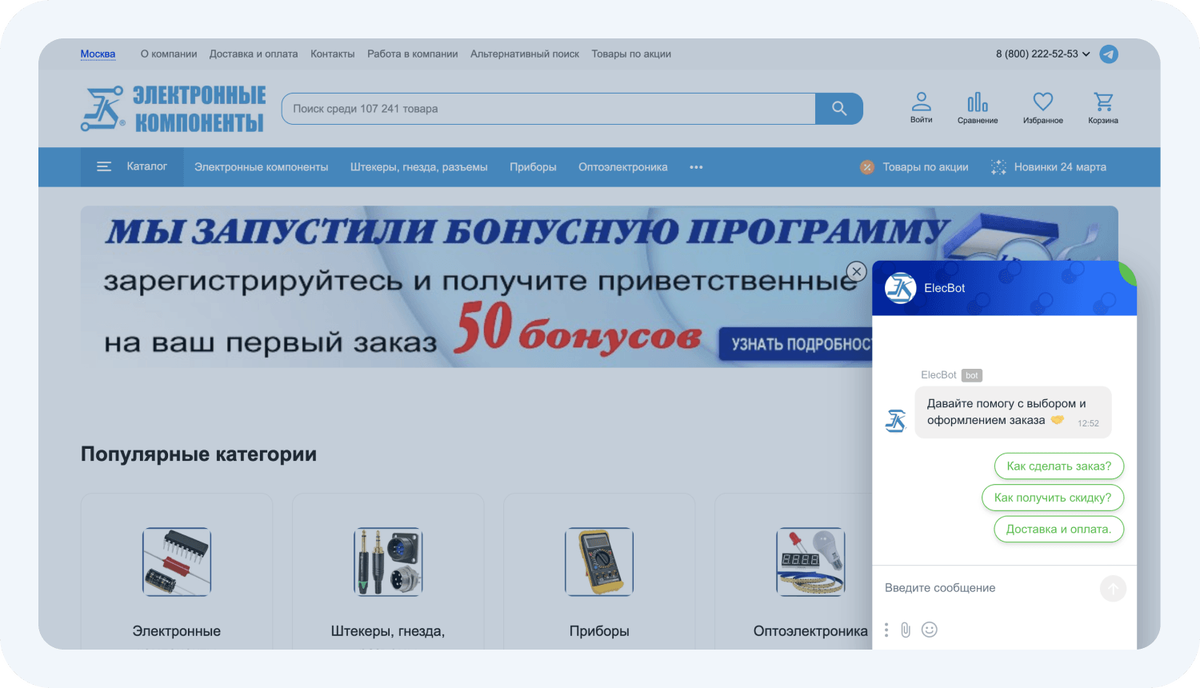Image resolution: width=1200 pixels, height=688 pixels.
Task: Open the Telegram icon near the phone number
Action: pyautogui.click(x=1109, y=54)
